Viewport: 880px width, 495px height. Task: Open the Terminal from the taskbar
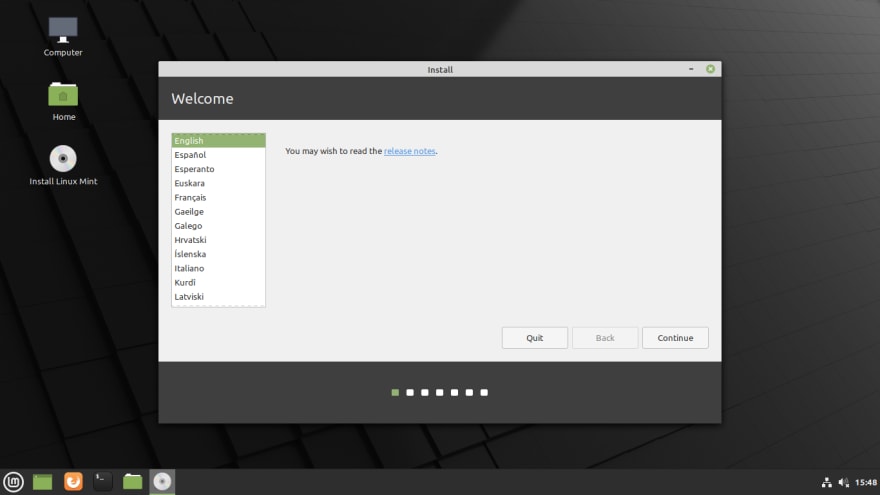coord(103,482)
